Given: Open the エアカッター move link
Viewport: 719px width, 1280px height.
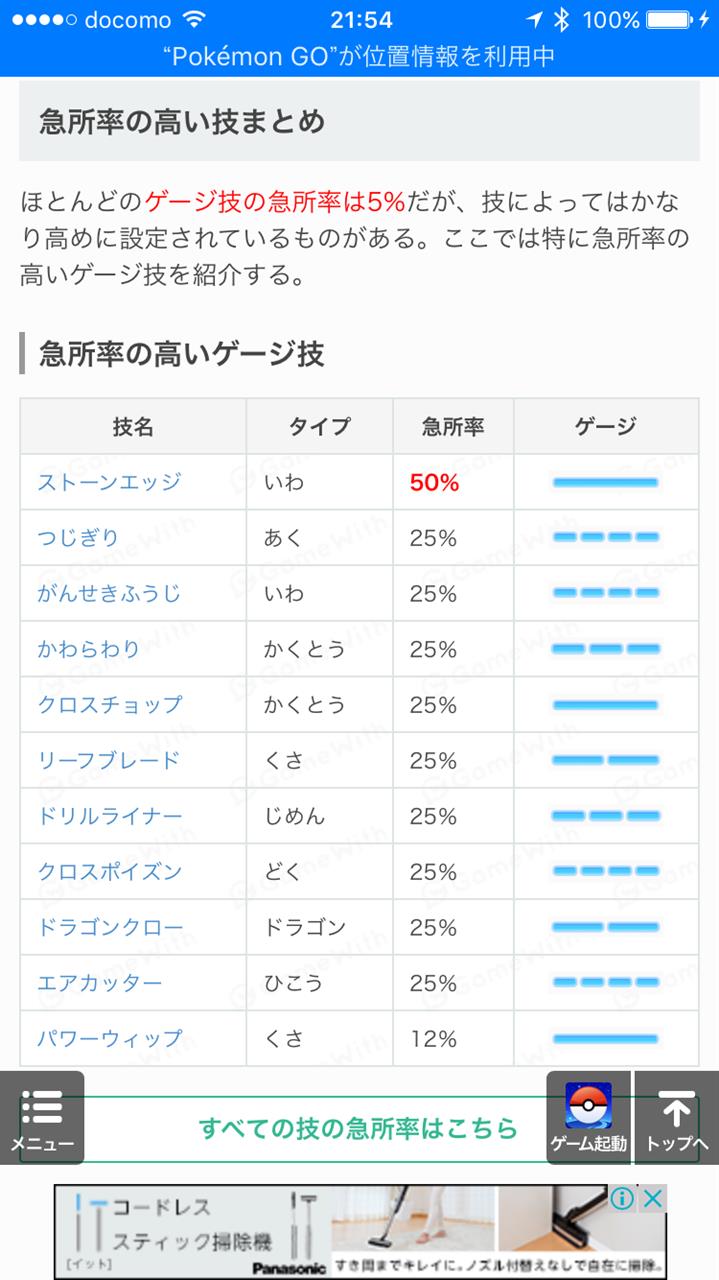Looking at the screenshot, I should (x=99, y=983).
